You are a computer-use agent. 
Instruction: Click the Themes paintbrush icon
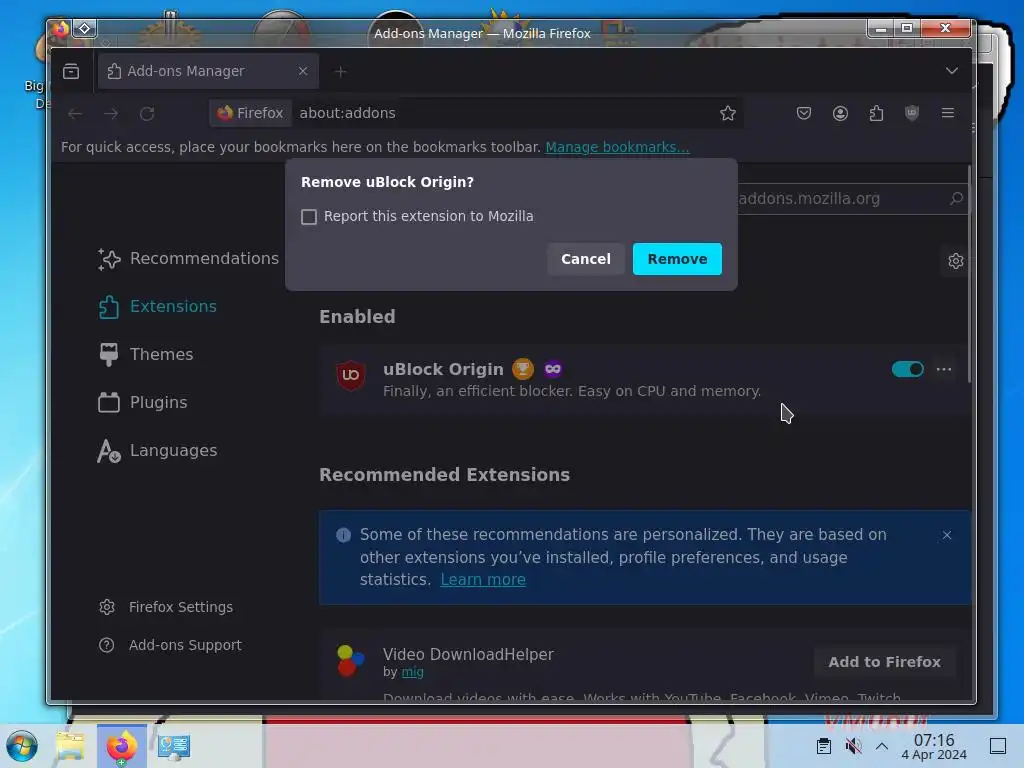click(x=109, y=355)
